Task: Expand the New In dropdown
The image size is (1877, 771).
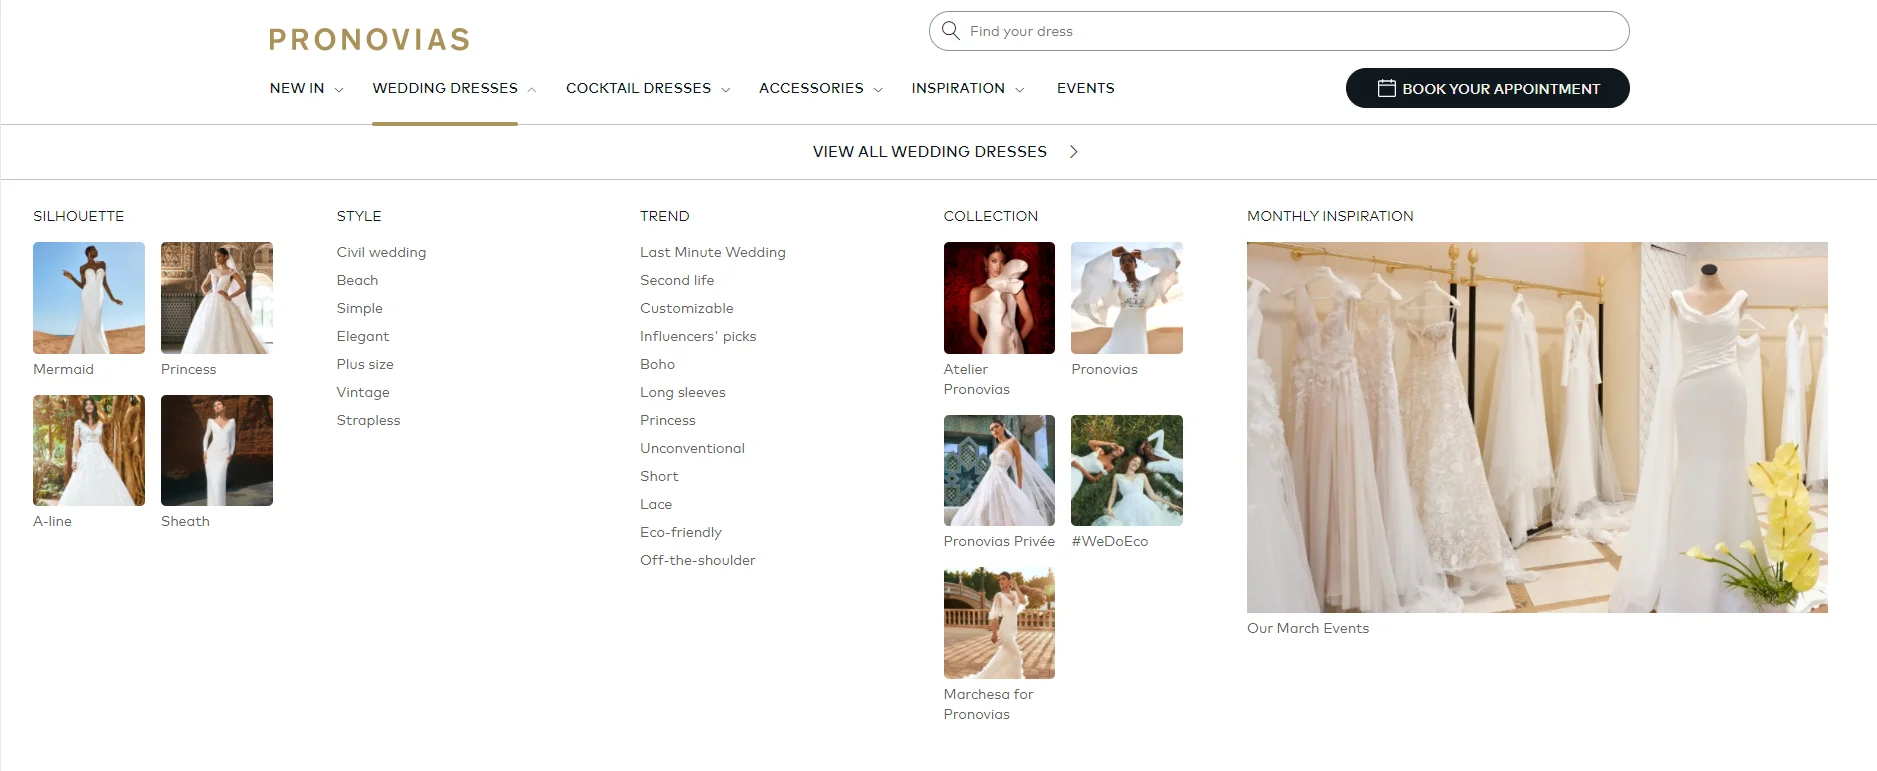Action: (306, 88)
